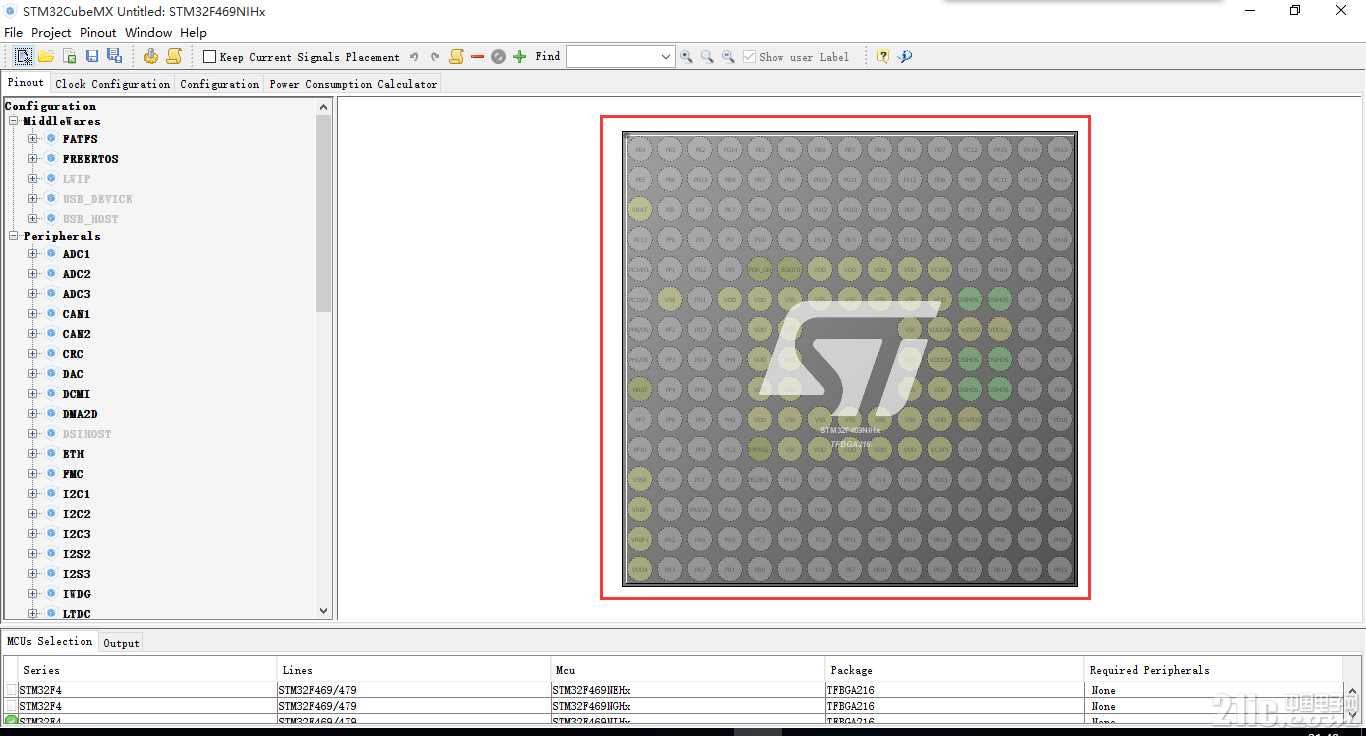This screenshot has width=1366, height=736.
Task: Open the Window menu
Action: pos(148,33)
